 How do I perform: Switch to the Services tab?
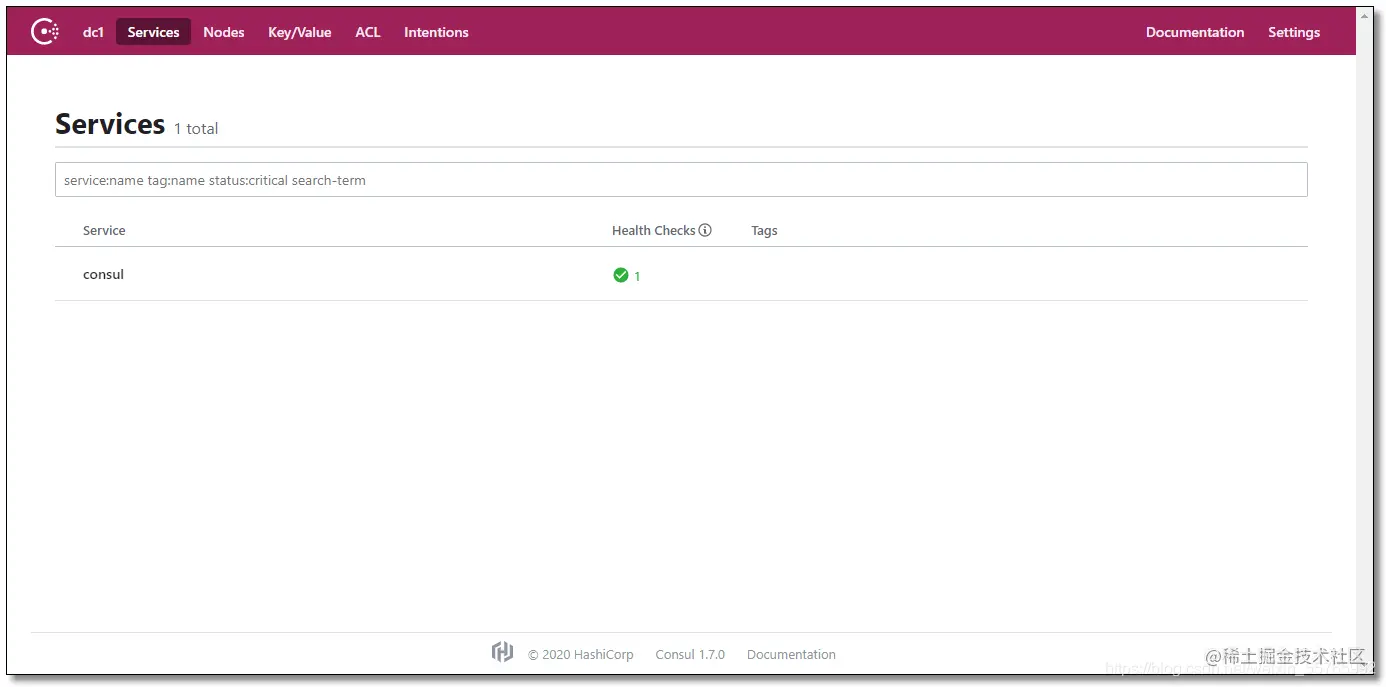153,32
